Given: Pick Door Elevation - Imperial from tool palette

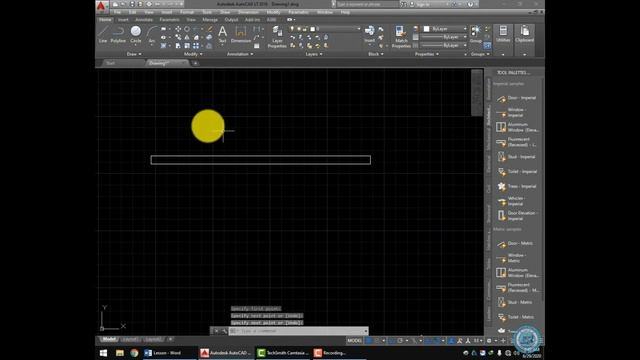Looking at the screenshot, I should [517, 216].
